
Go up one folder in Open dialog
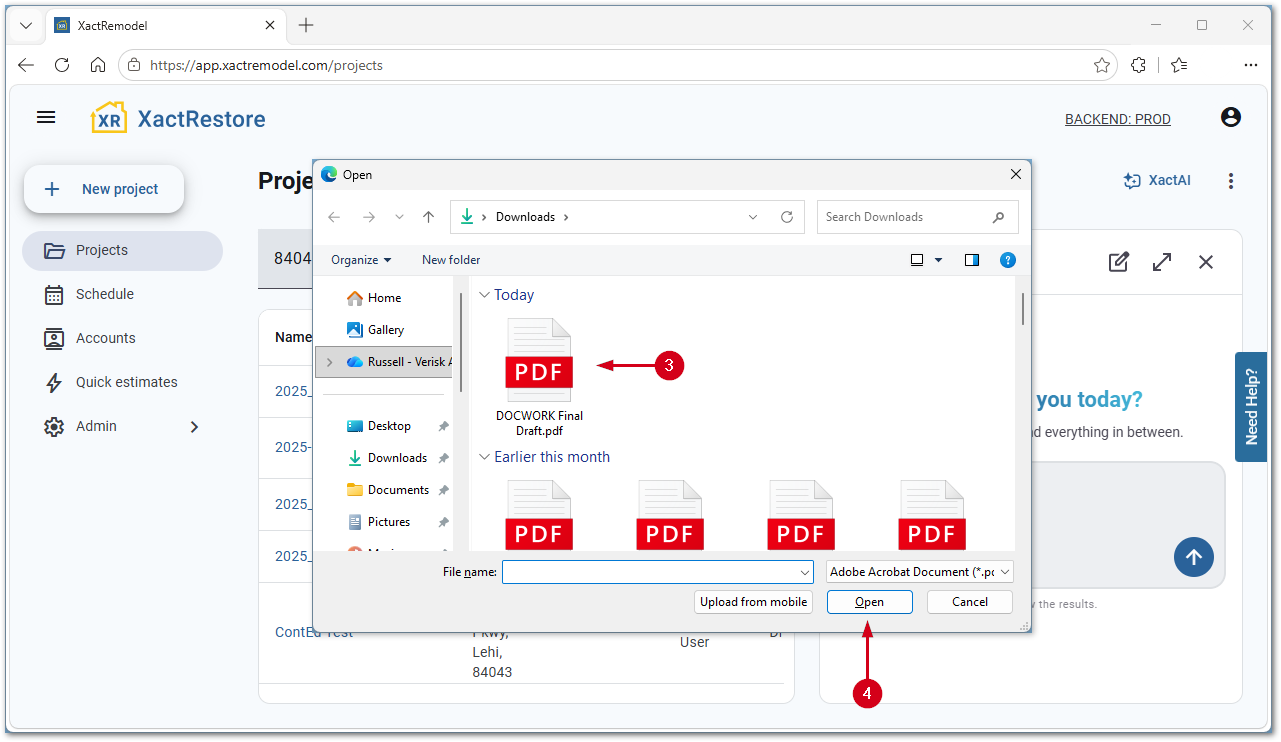[429, 217]
